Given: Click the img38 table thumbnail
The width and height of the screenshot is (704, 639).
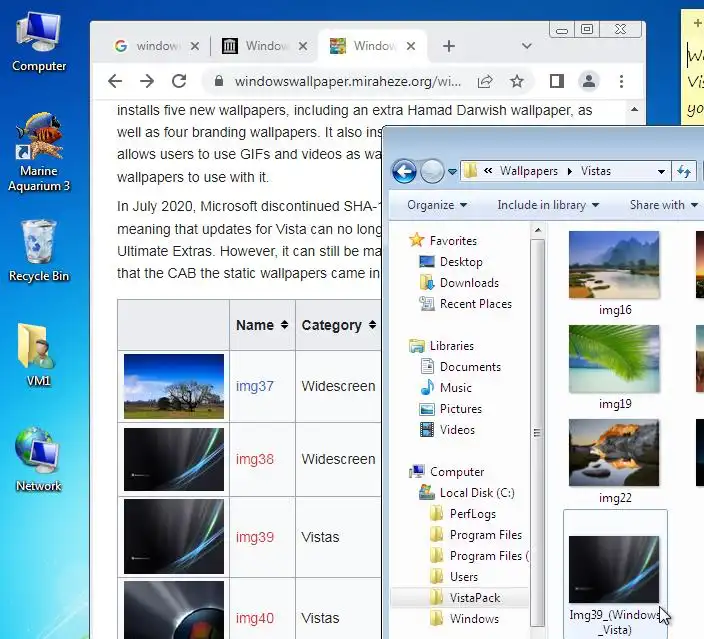Looking at the screenshot, I should pyautogui.click(x=174, y=459).
